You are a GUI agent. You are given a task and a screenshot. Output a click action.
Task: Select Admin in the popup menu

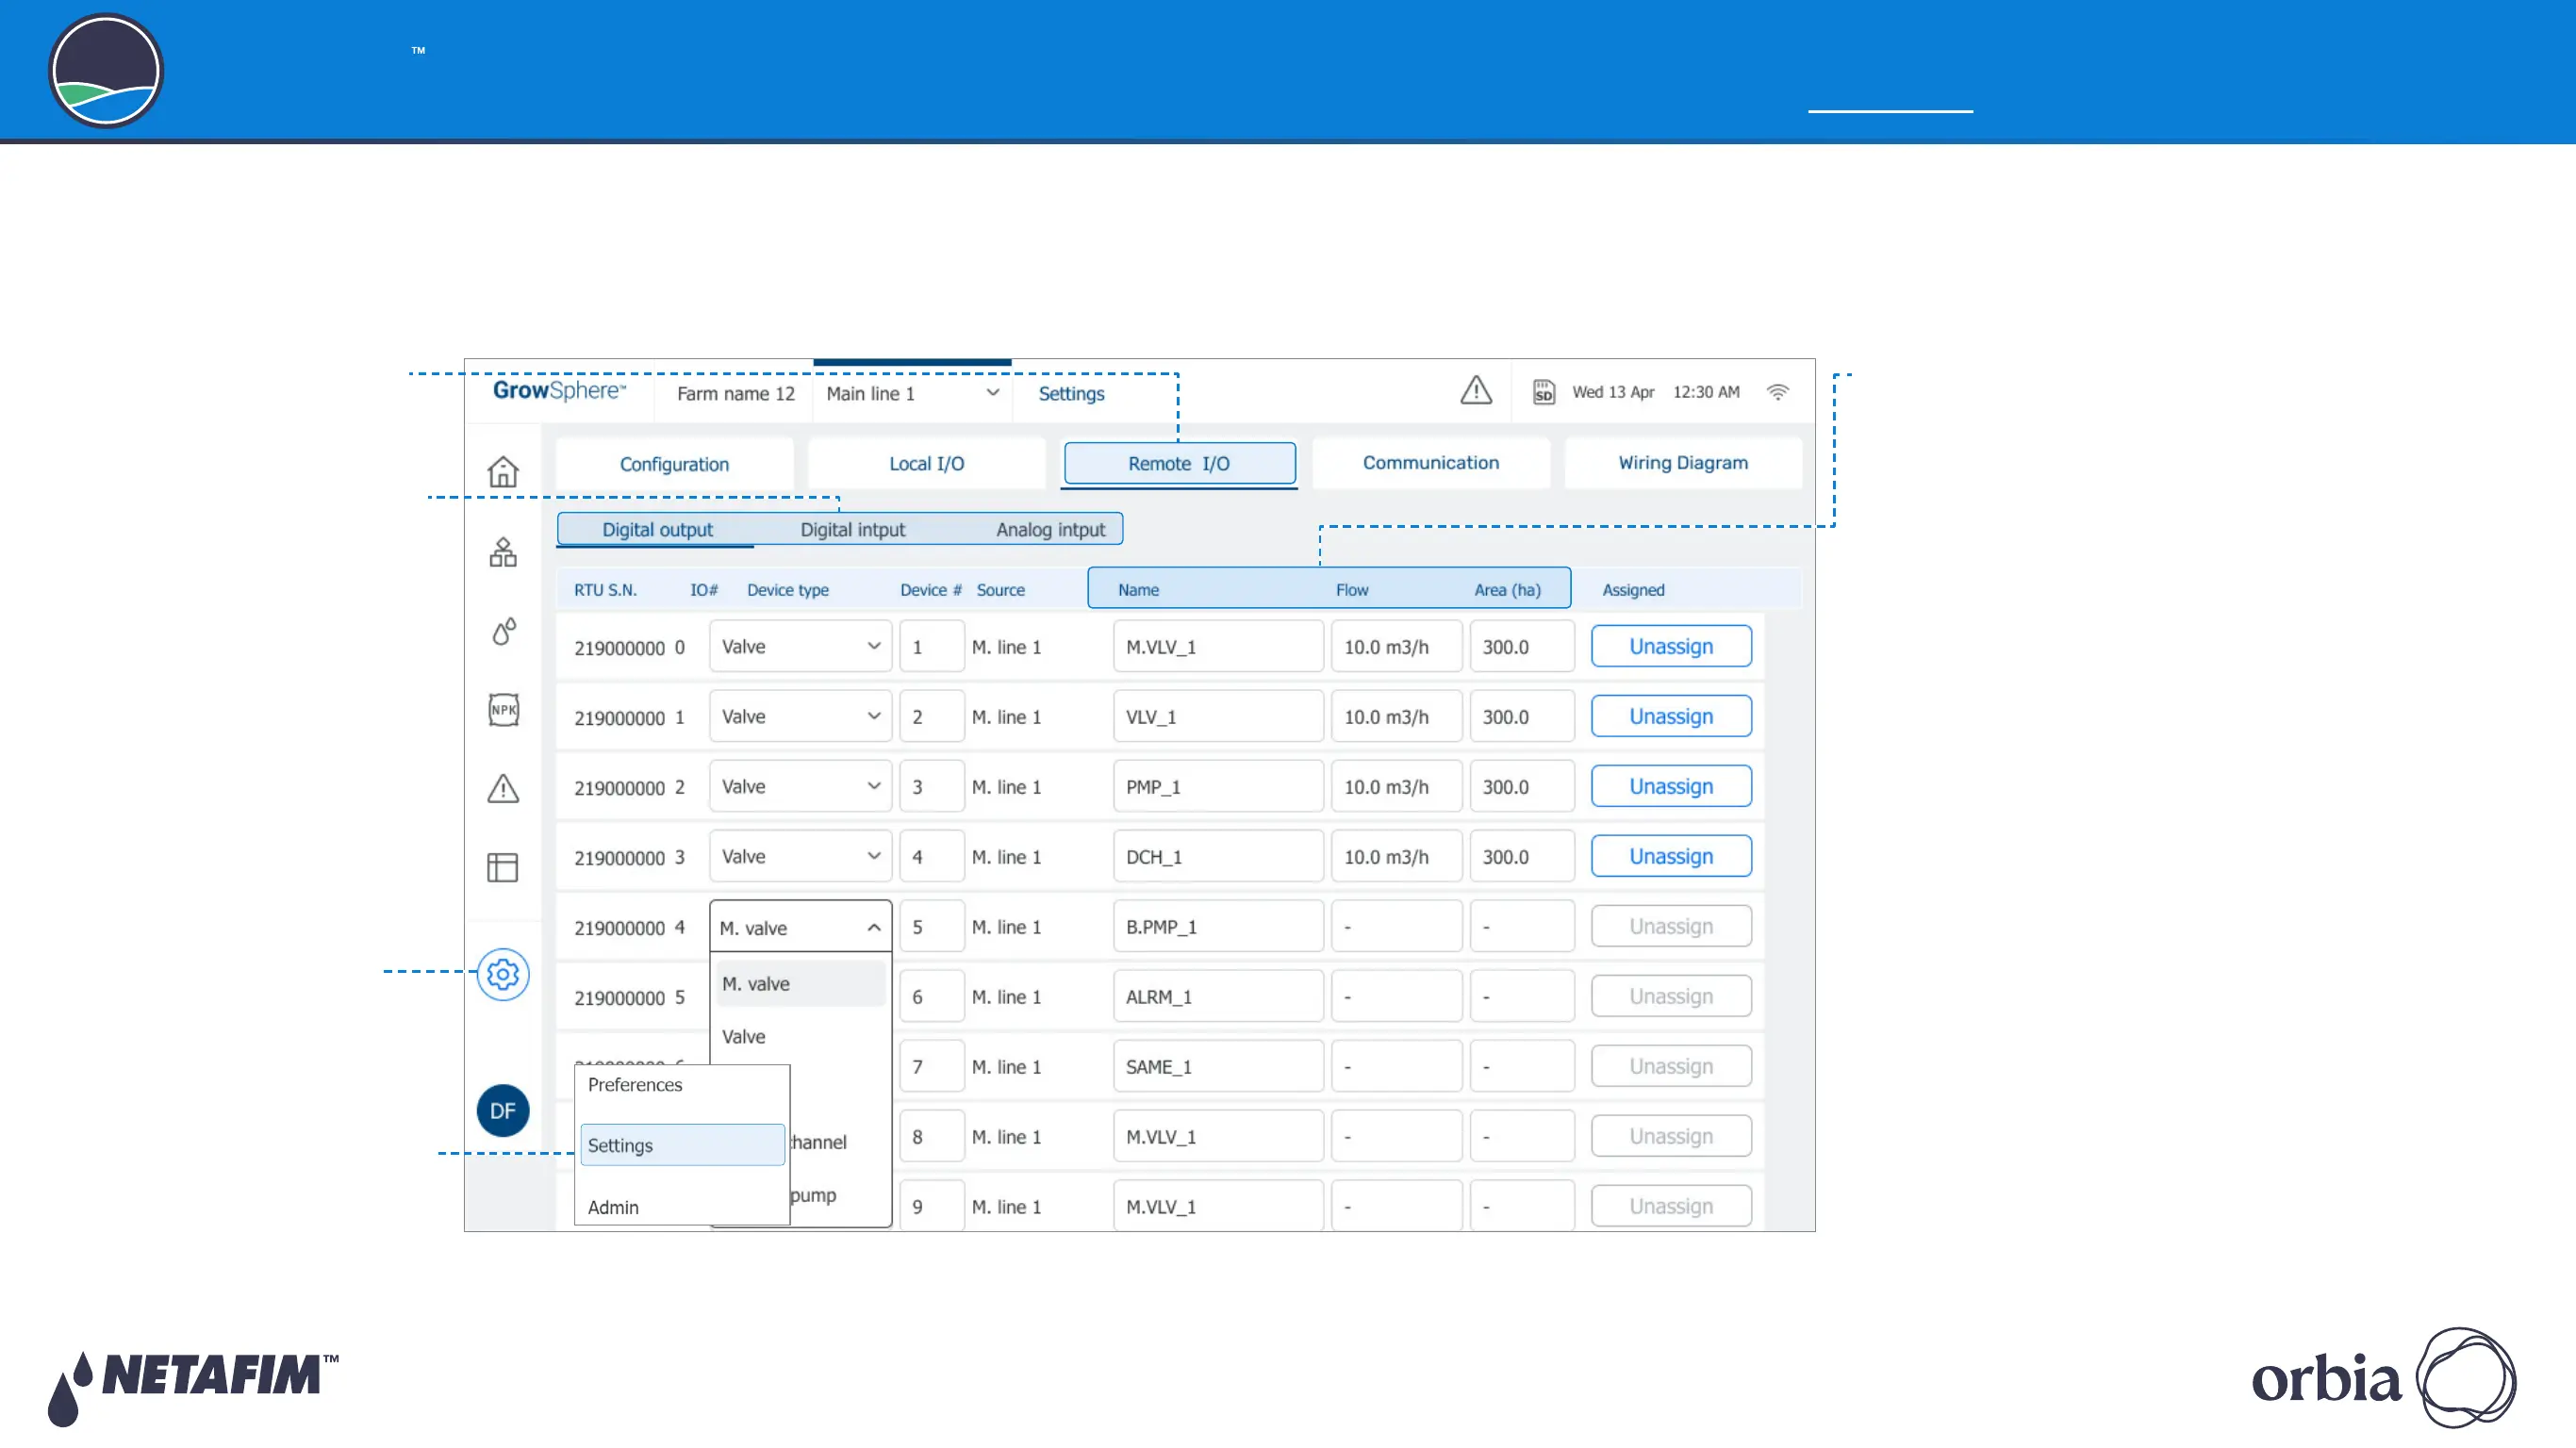pyautogui.click(x=613, y=1208)
